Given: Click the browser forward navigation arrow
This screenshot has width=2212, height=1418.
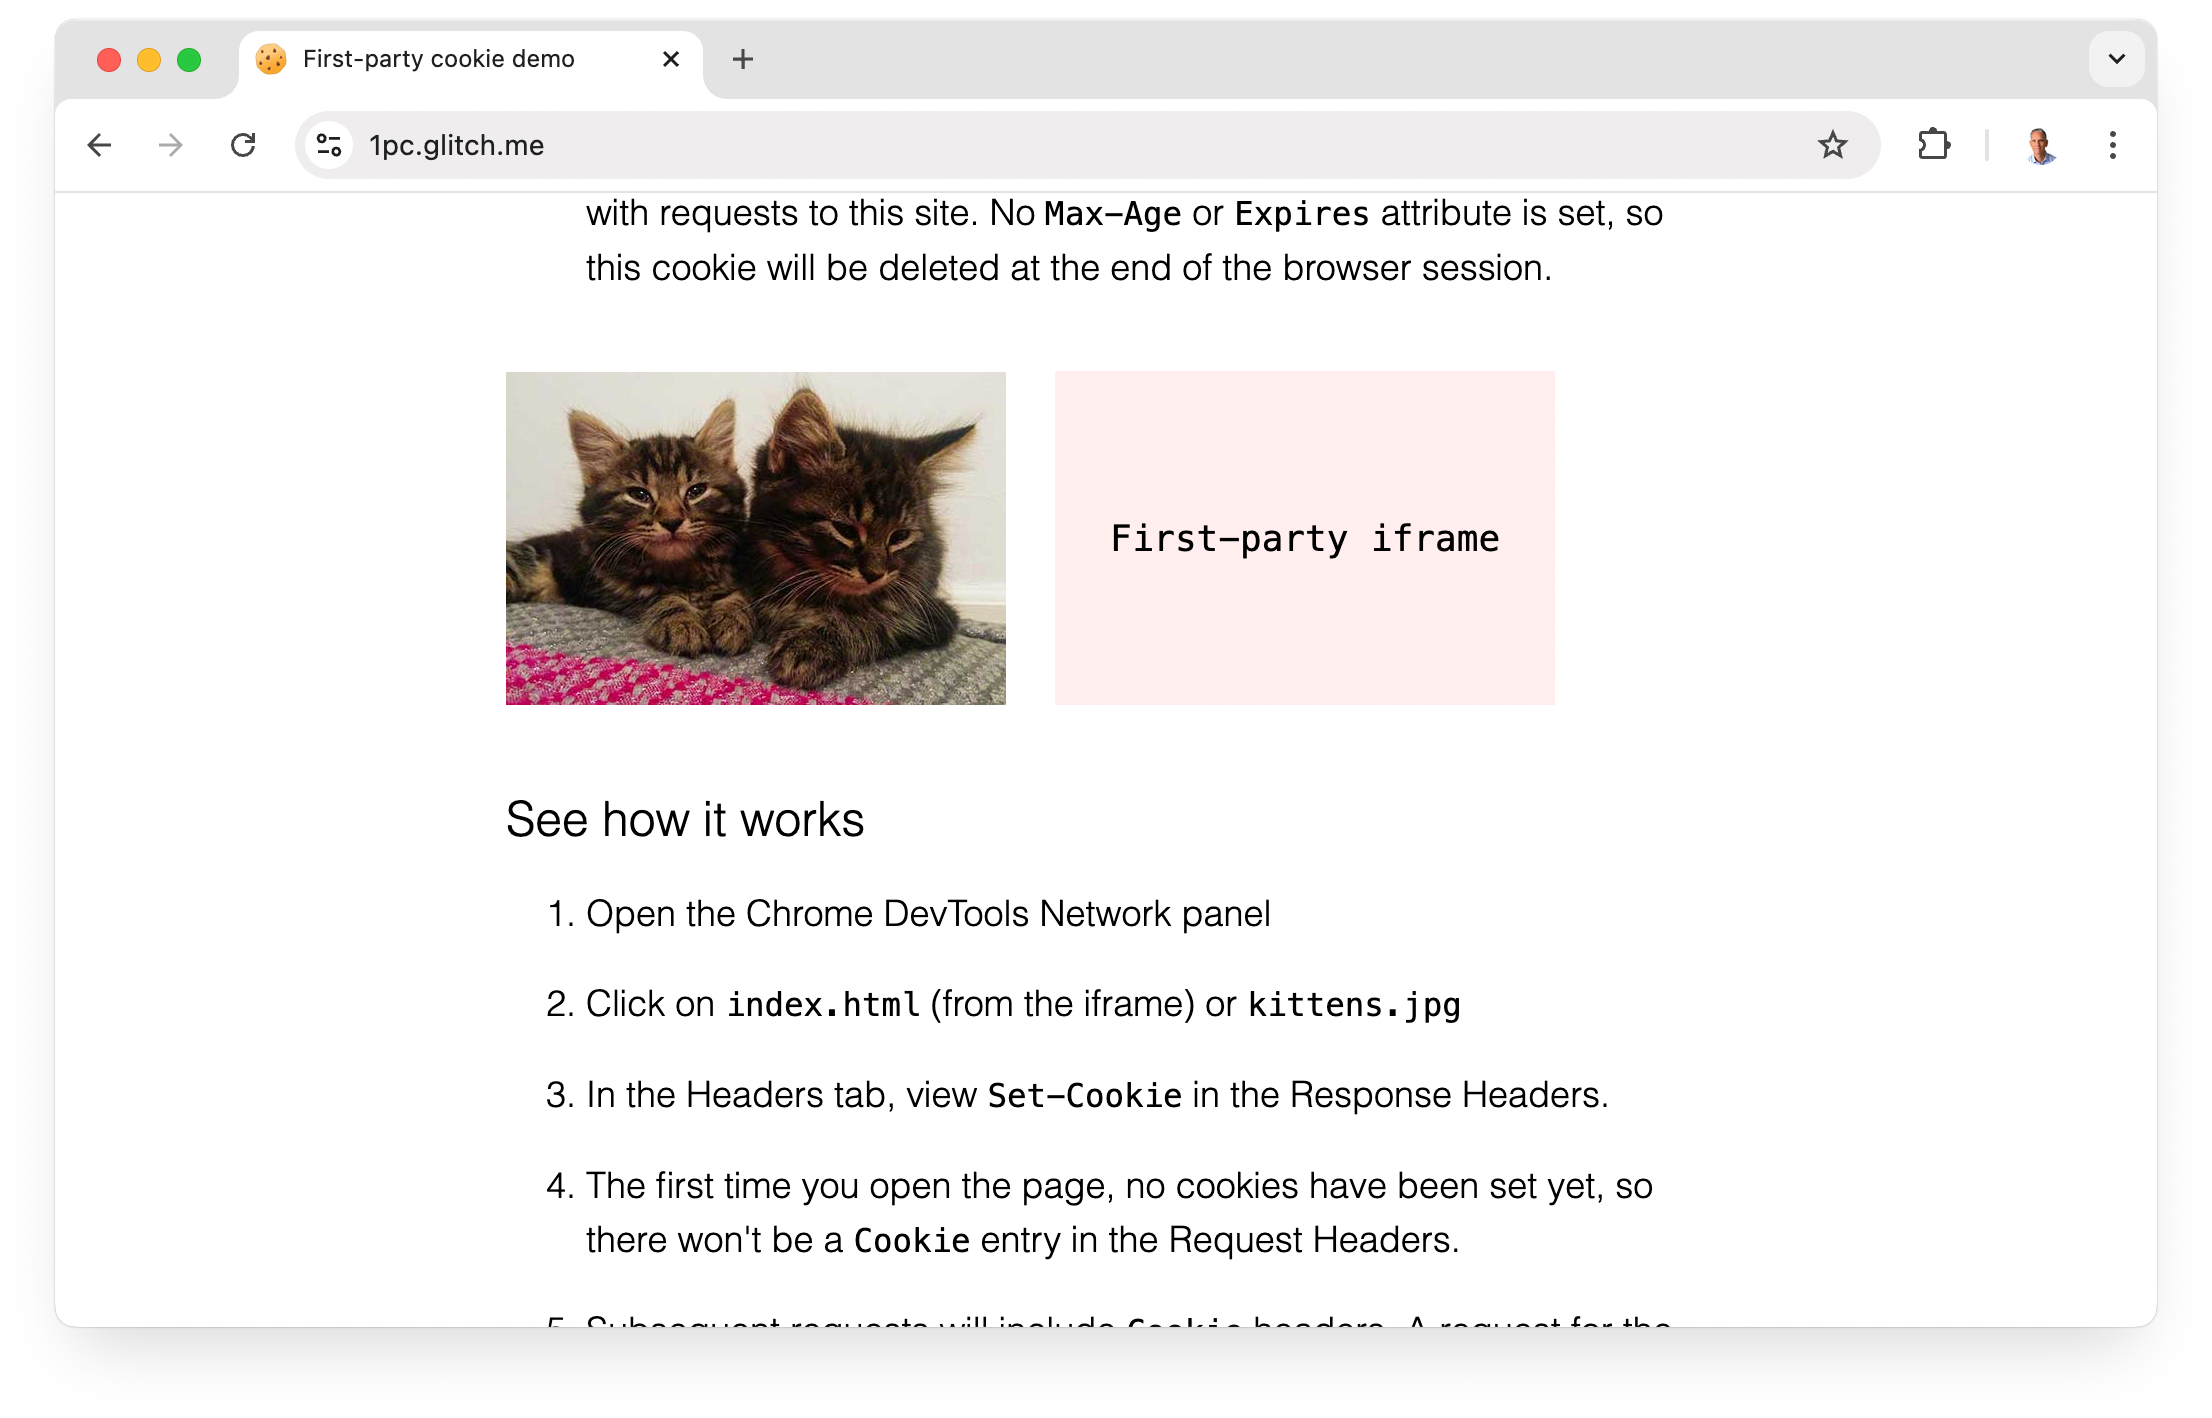Looking at the screenshot, I should (x=169, y=143).
